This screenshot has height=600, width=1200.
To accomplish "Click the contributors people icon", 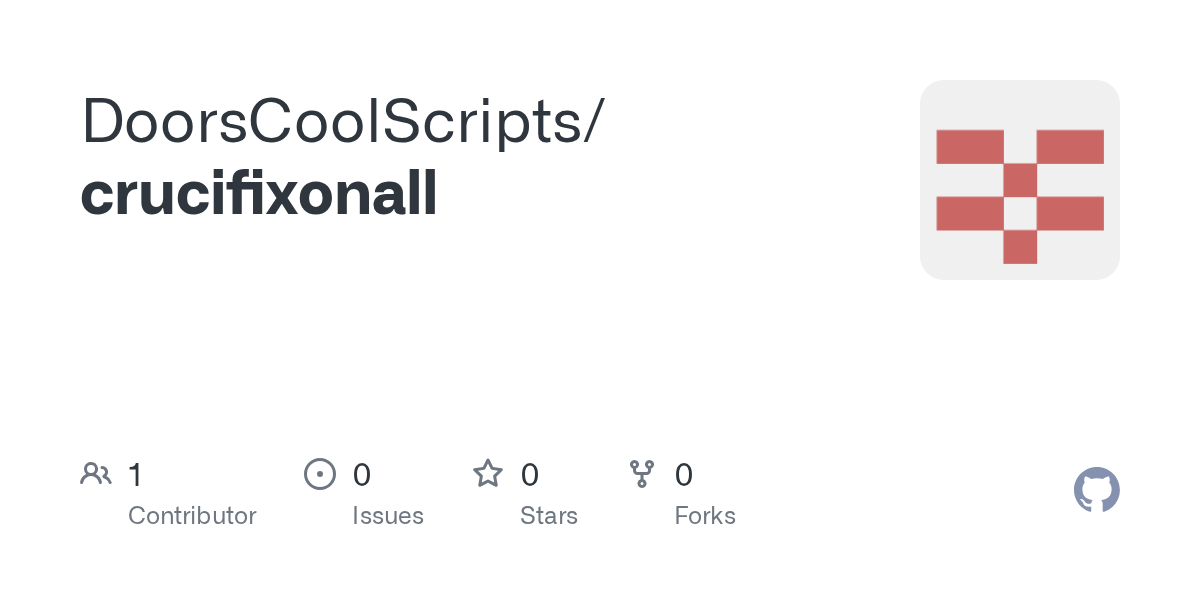I will (x=95, y=474).
